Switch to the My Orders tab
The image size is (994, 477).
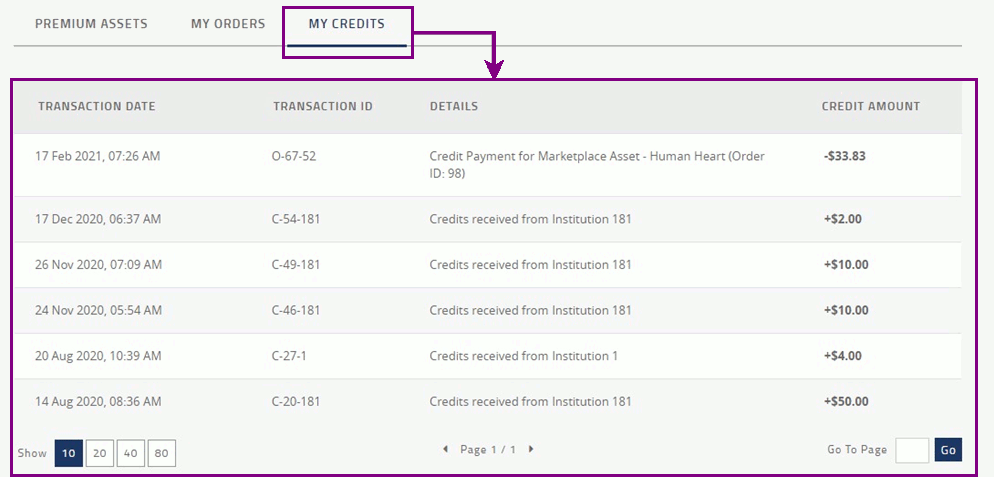(228, 24)
